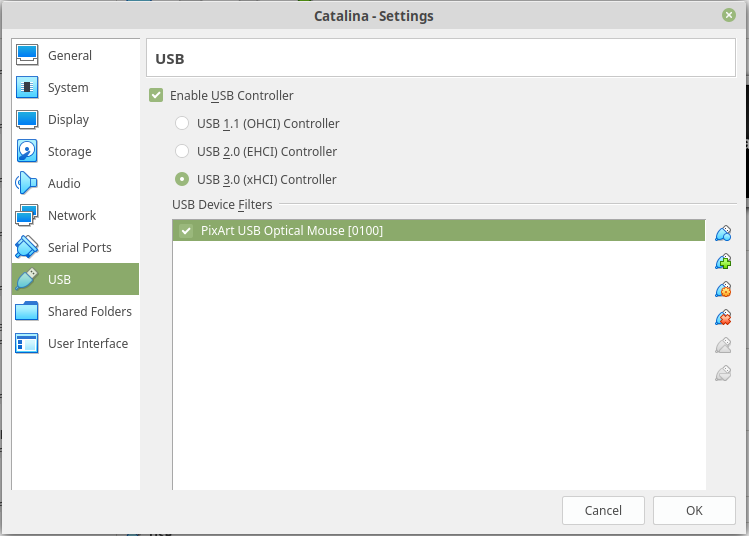Confirm settings with the OK button
The height and width of the screenshot is (536, 749).
[694, 511]
